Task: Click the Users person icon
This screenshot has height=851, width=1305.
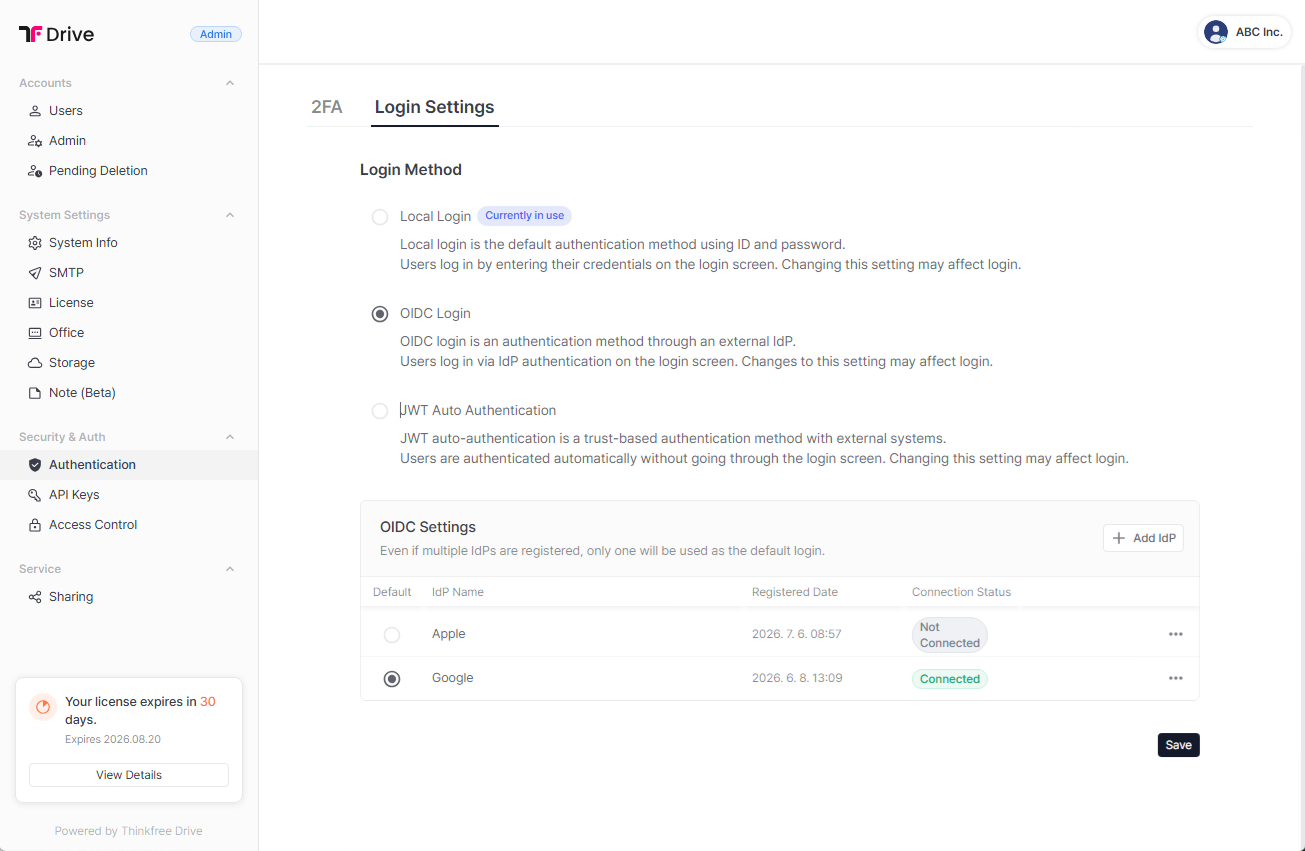Action: pyautogui.click(x=35, y=111)
